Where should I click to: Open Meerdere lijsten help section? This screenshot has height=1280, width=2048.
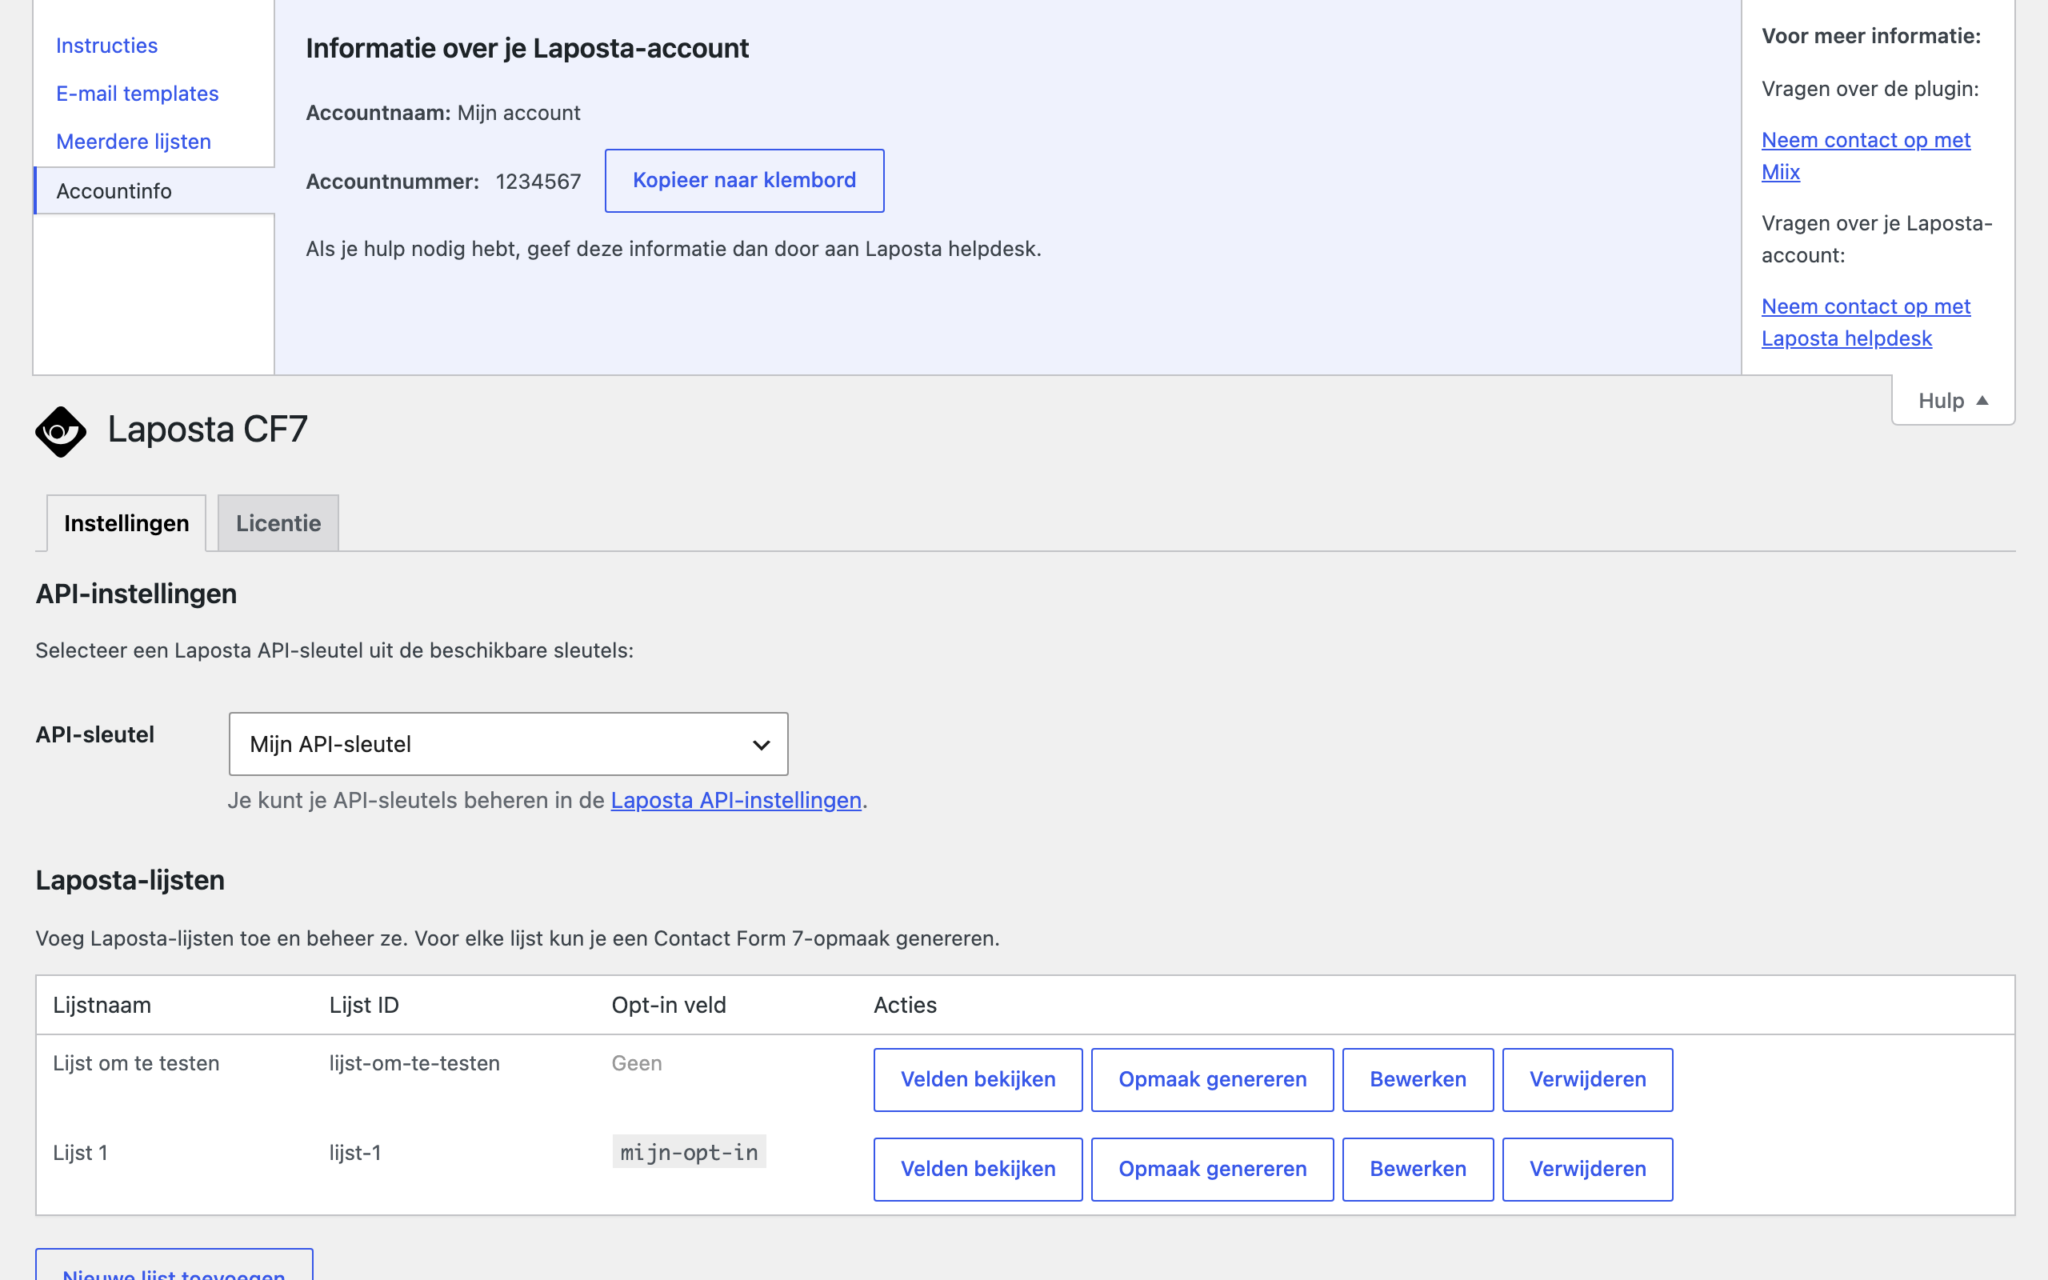(134, 142)
